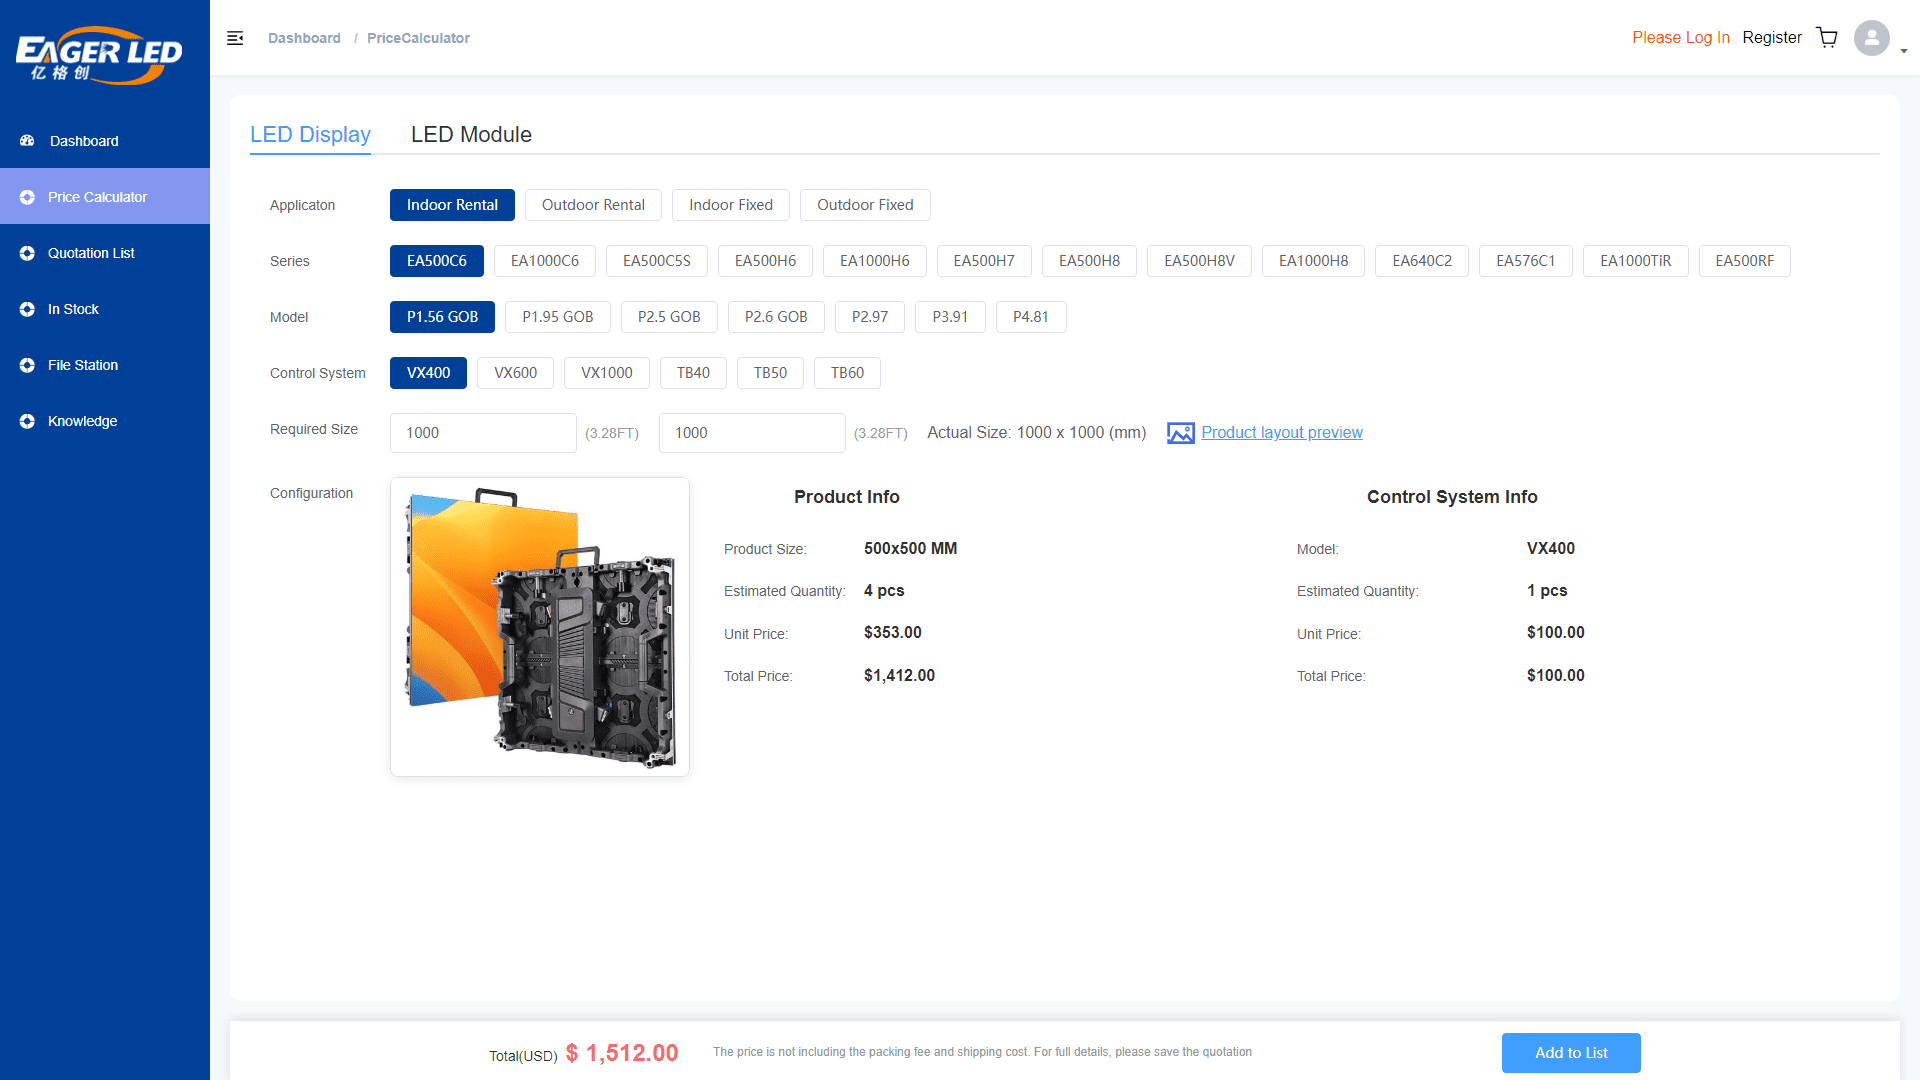Viewport: 1920px width, 1080px height.
Task: Click the Register link
Action: tap(1772, 37)
